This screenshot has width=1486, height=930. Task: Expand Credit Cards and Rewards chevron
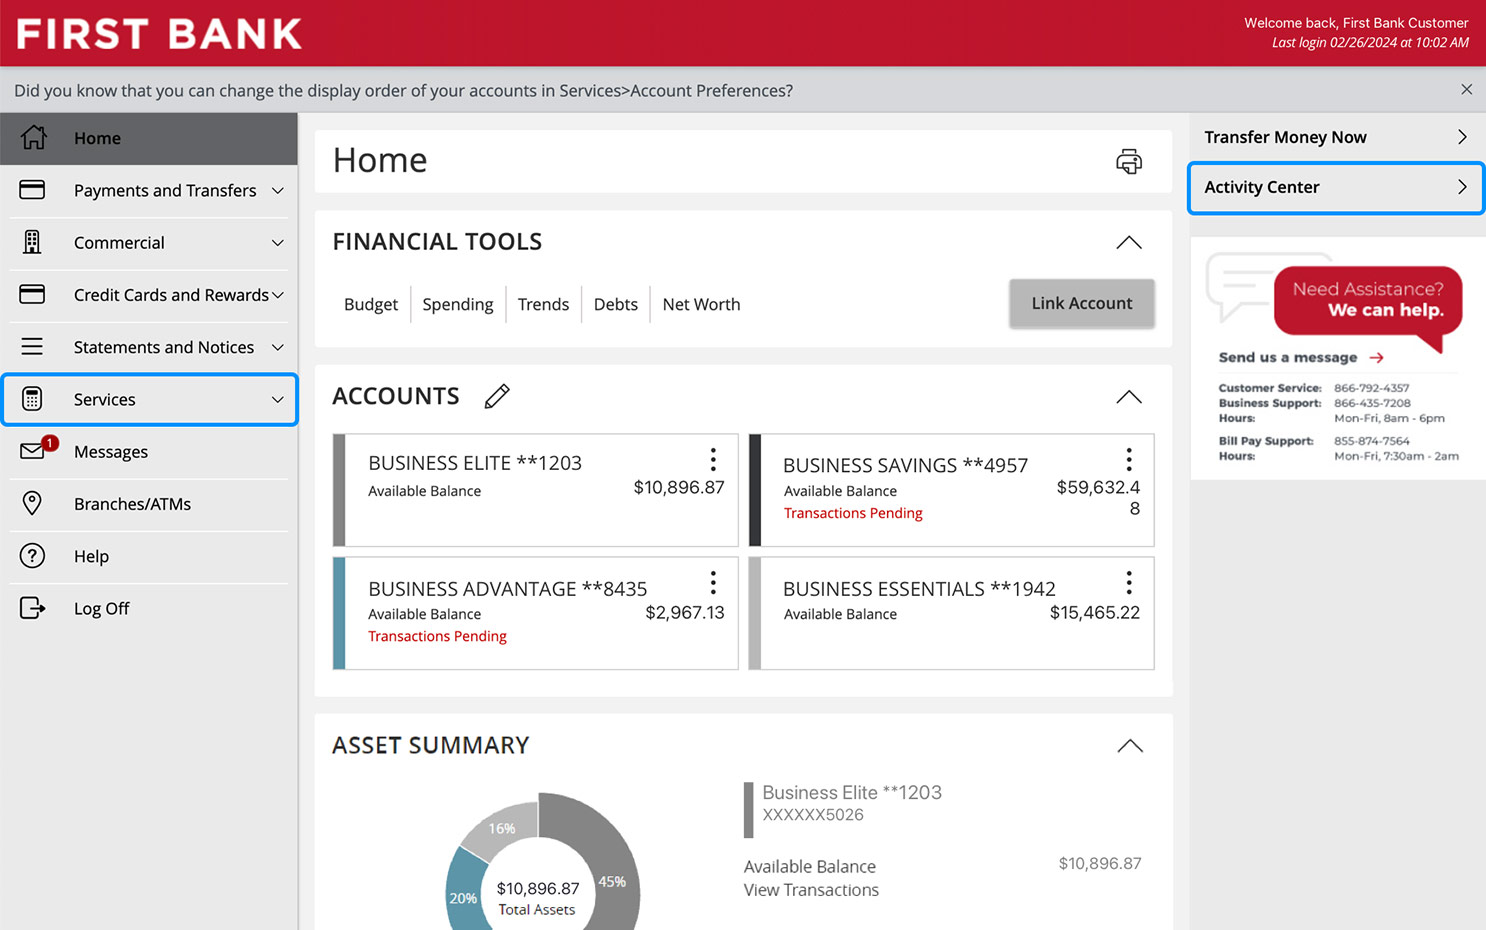278,294
